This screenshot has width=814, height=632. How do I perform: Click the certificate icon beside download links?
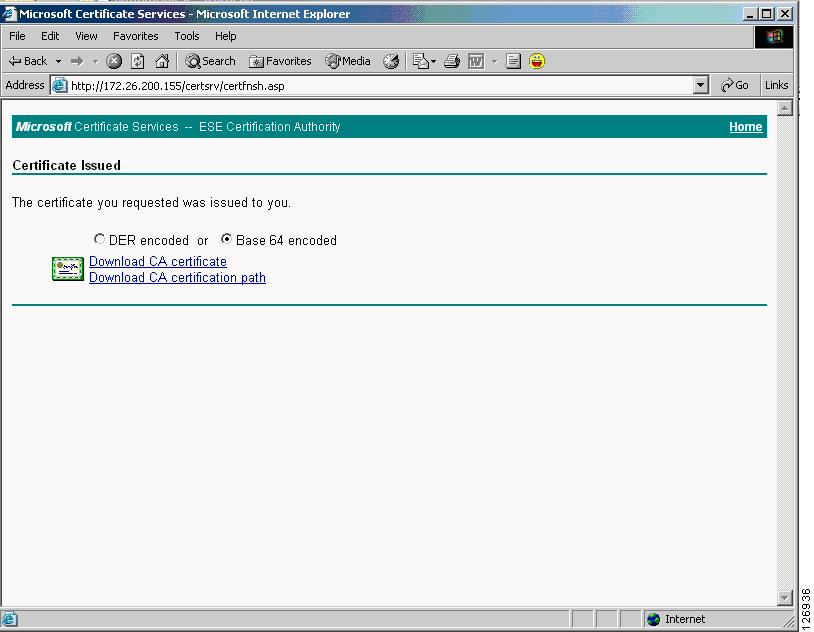67,268
